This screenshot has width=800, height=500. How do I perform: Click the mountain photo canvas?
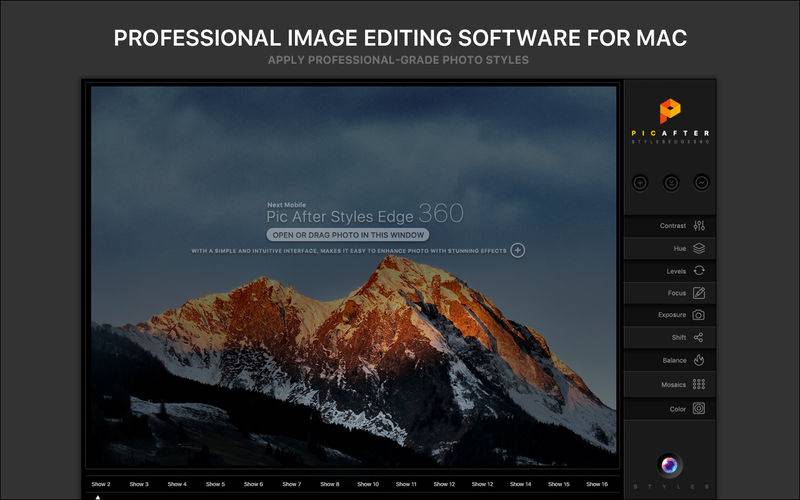tap(354, 277)
